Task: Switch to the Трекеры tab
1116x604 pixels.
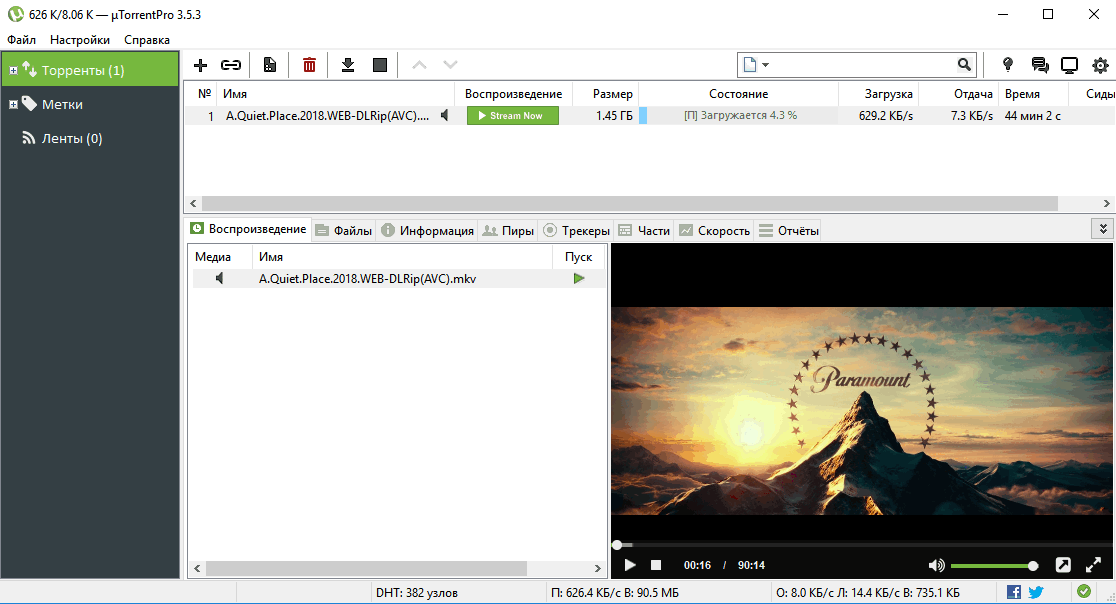Action: pyautogui.click(x=577, y=231)
